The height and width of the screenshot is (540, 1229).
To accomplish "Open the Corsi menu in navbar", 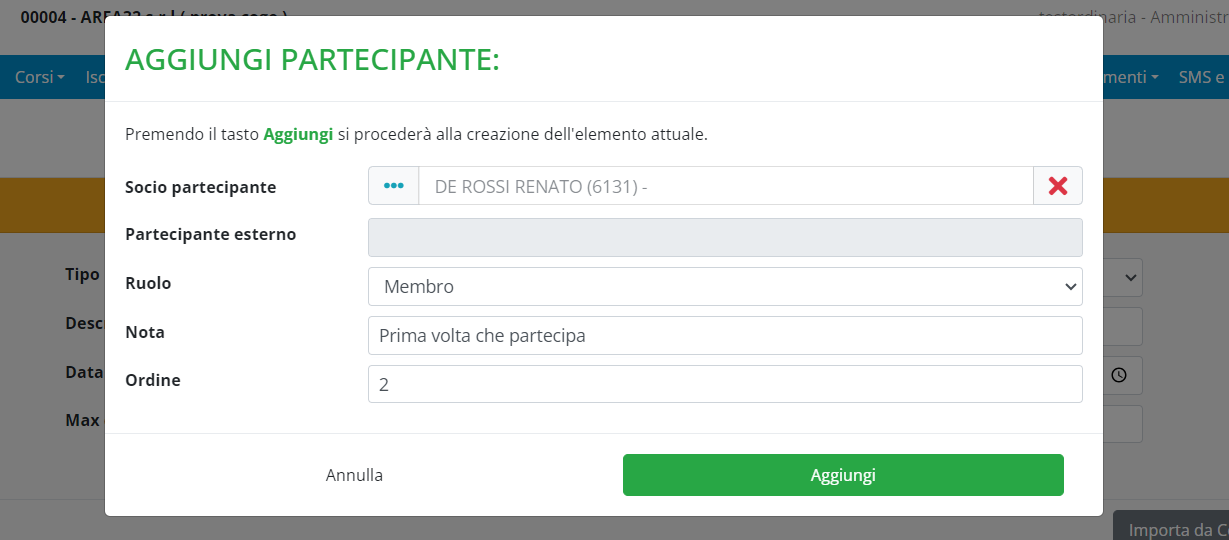I will click(x=40, y=77).
